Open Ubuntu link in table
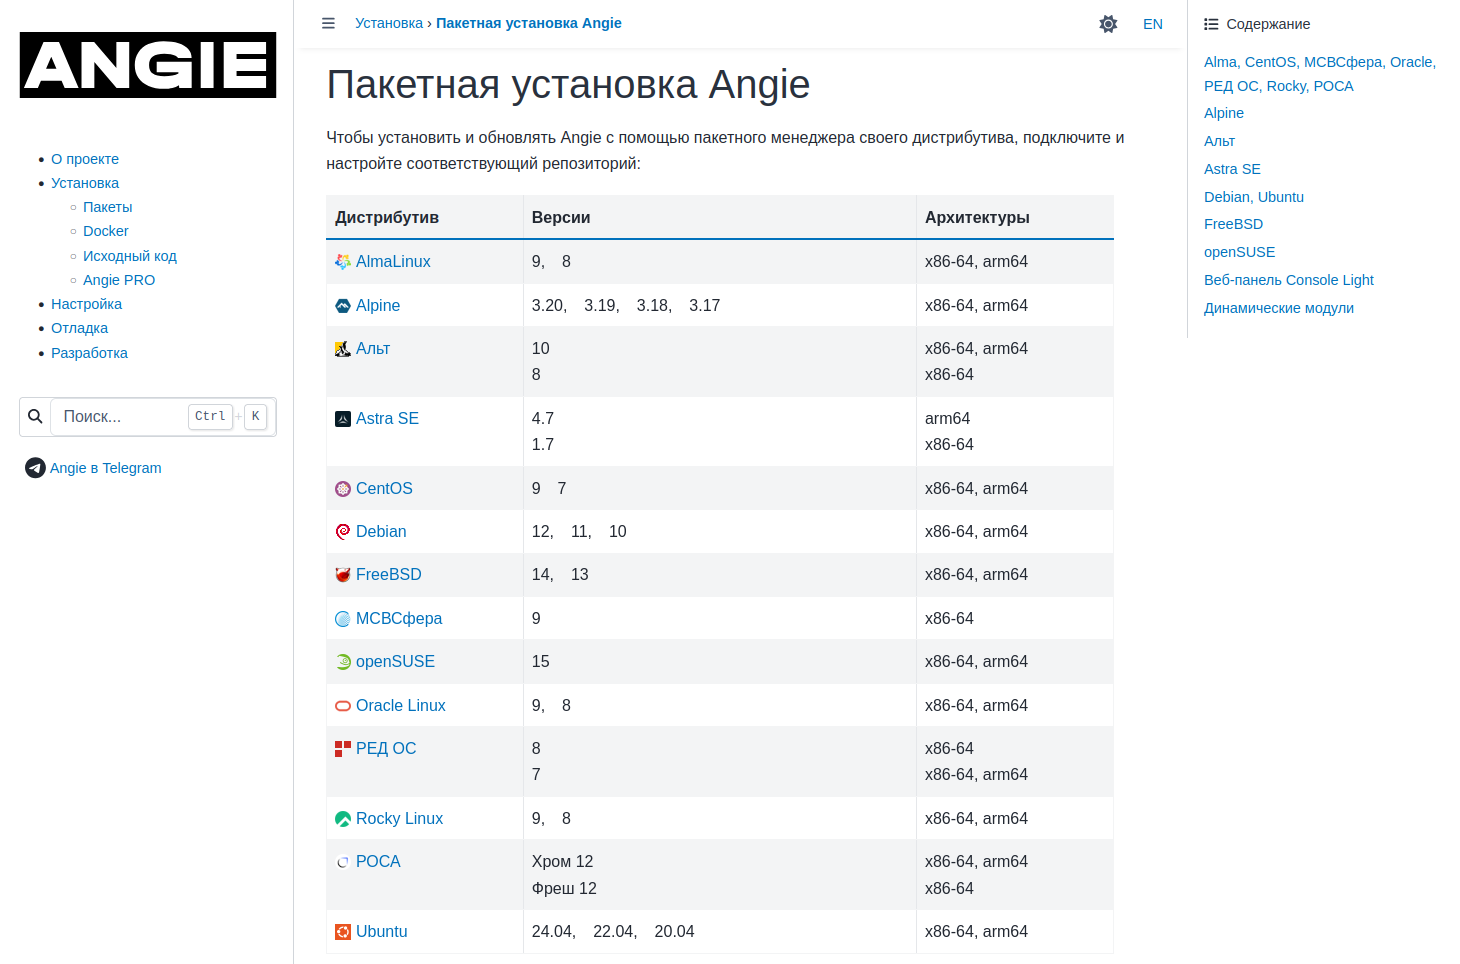The image size is (1460, 964). pyautogui.click(x=382, y=931)
